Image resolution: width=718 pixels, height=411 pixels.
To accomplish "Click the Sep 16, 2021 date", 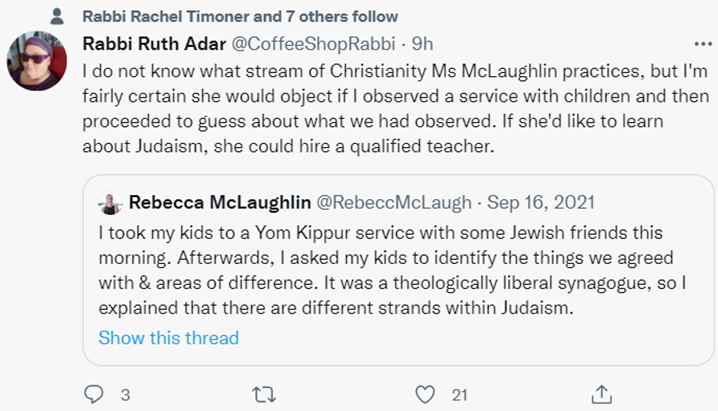I will point(541,202).
